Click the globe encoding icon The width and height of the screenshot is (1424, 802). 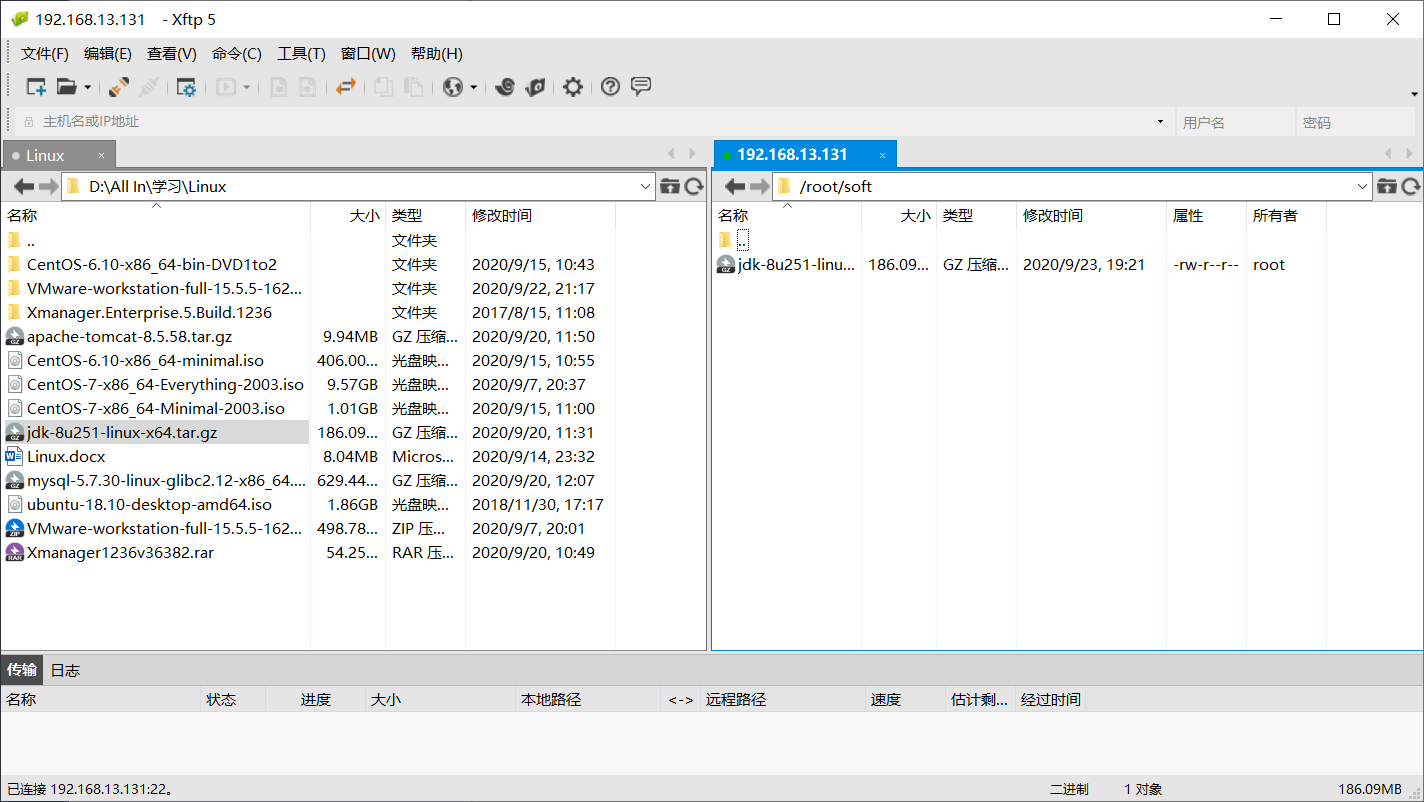pos(453,87)
